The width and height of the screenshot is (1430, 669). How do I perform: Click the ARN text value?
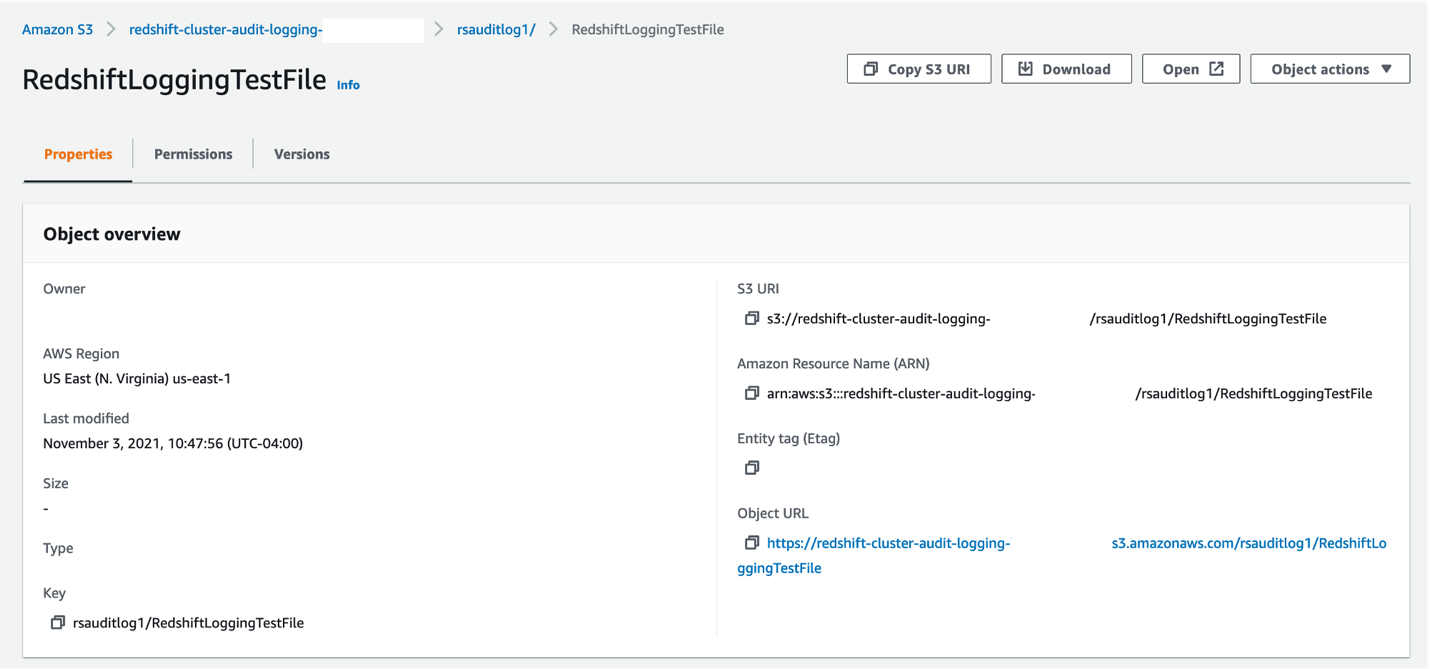(900, 394)
